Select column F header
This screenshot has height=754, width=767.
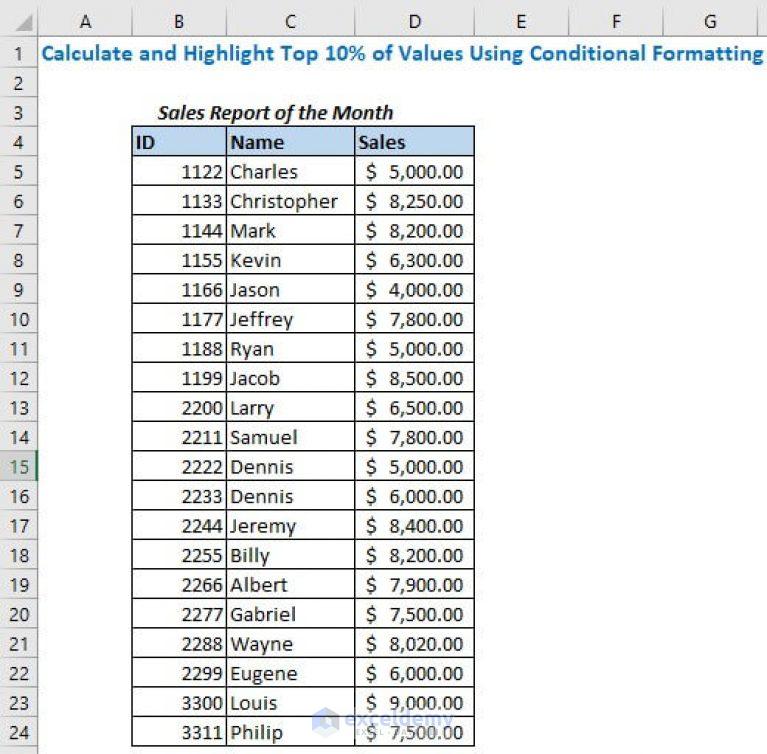pos(616,22)
